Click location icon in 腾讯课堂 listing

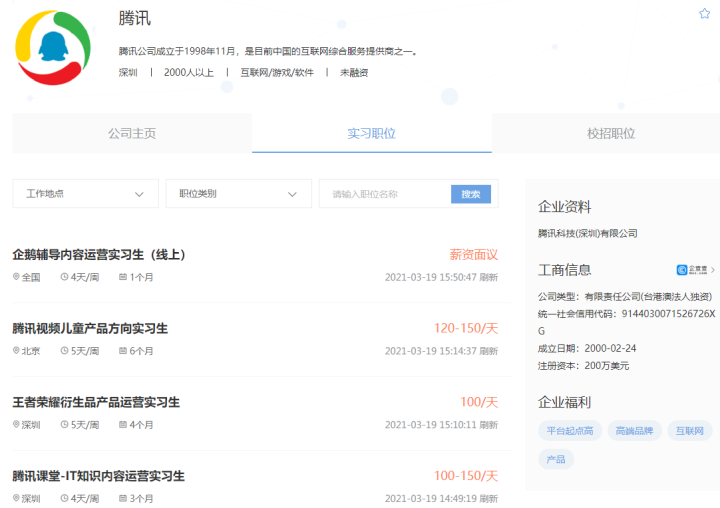tap(16, 498)
